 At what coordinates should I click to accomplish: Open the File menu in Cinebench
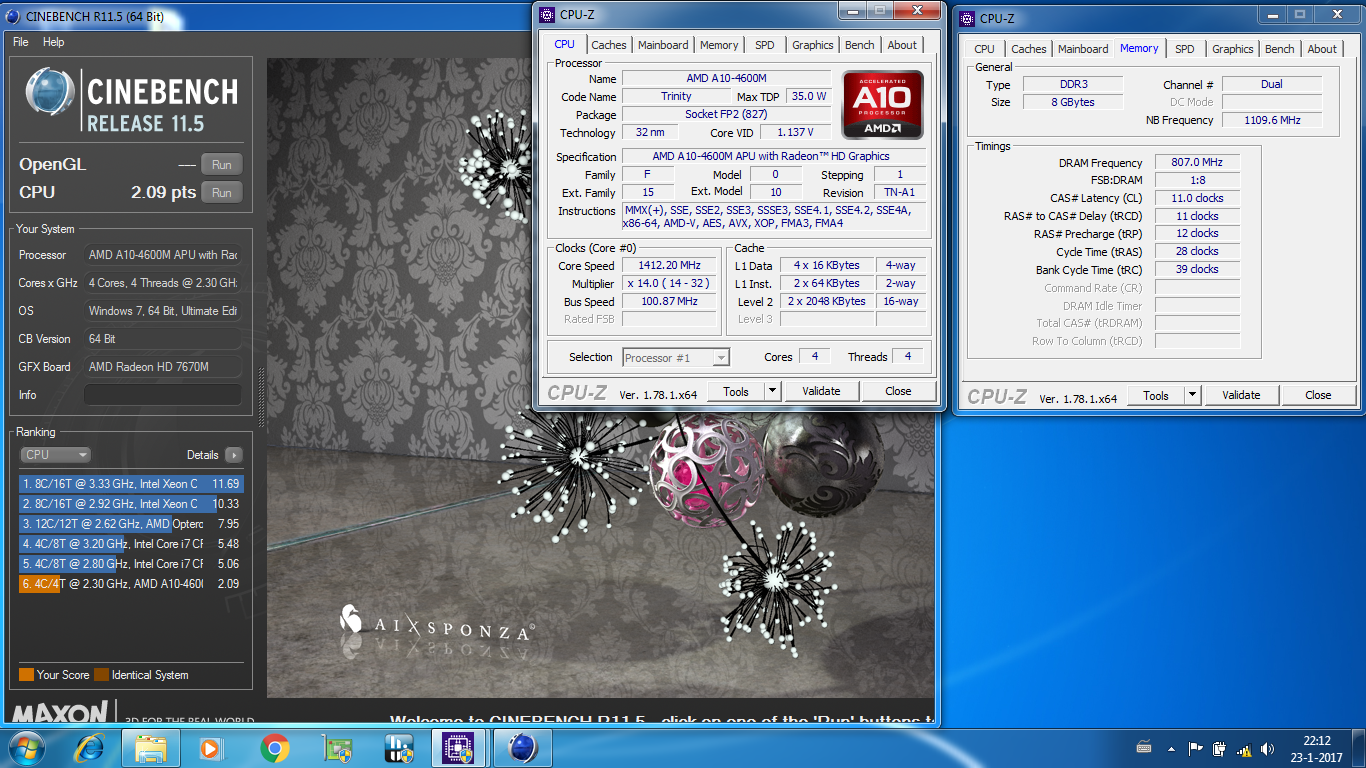tap(21, 42)
